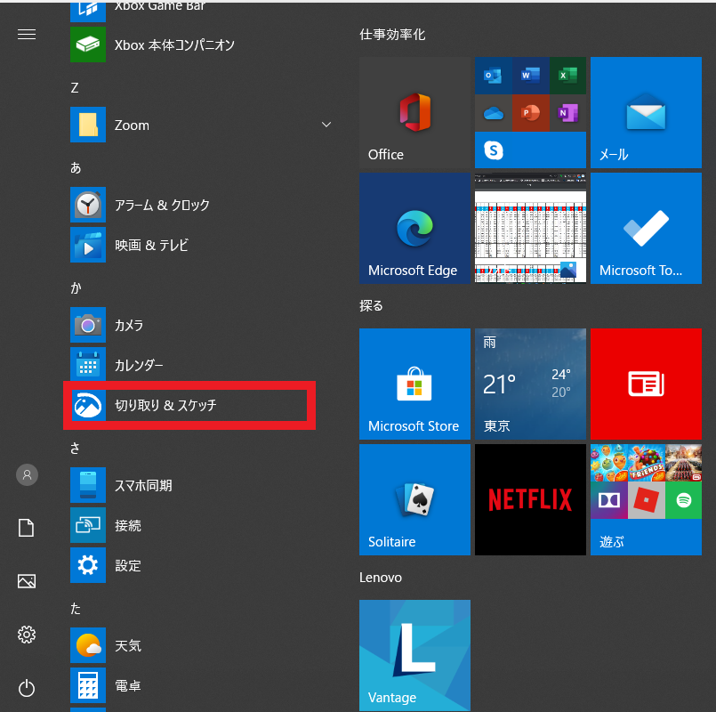Screen dimensions: 716x712
Task: Launch the Lenovo Vantage tile
Action: click(415, 655)
